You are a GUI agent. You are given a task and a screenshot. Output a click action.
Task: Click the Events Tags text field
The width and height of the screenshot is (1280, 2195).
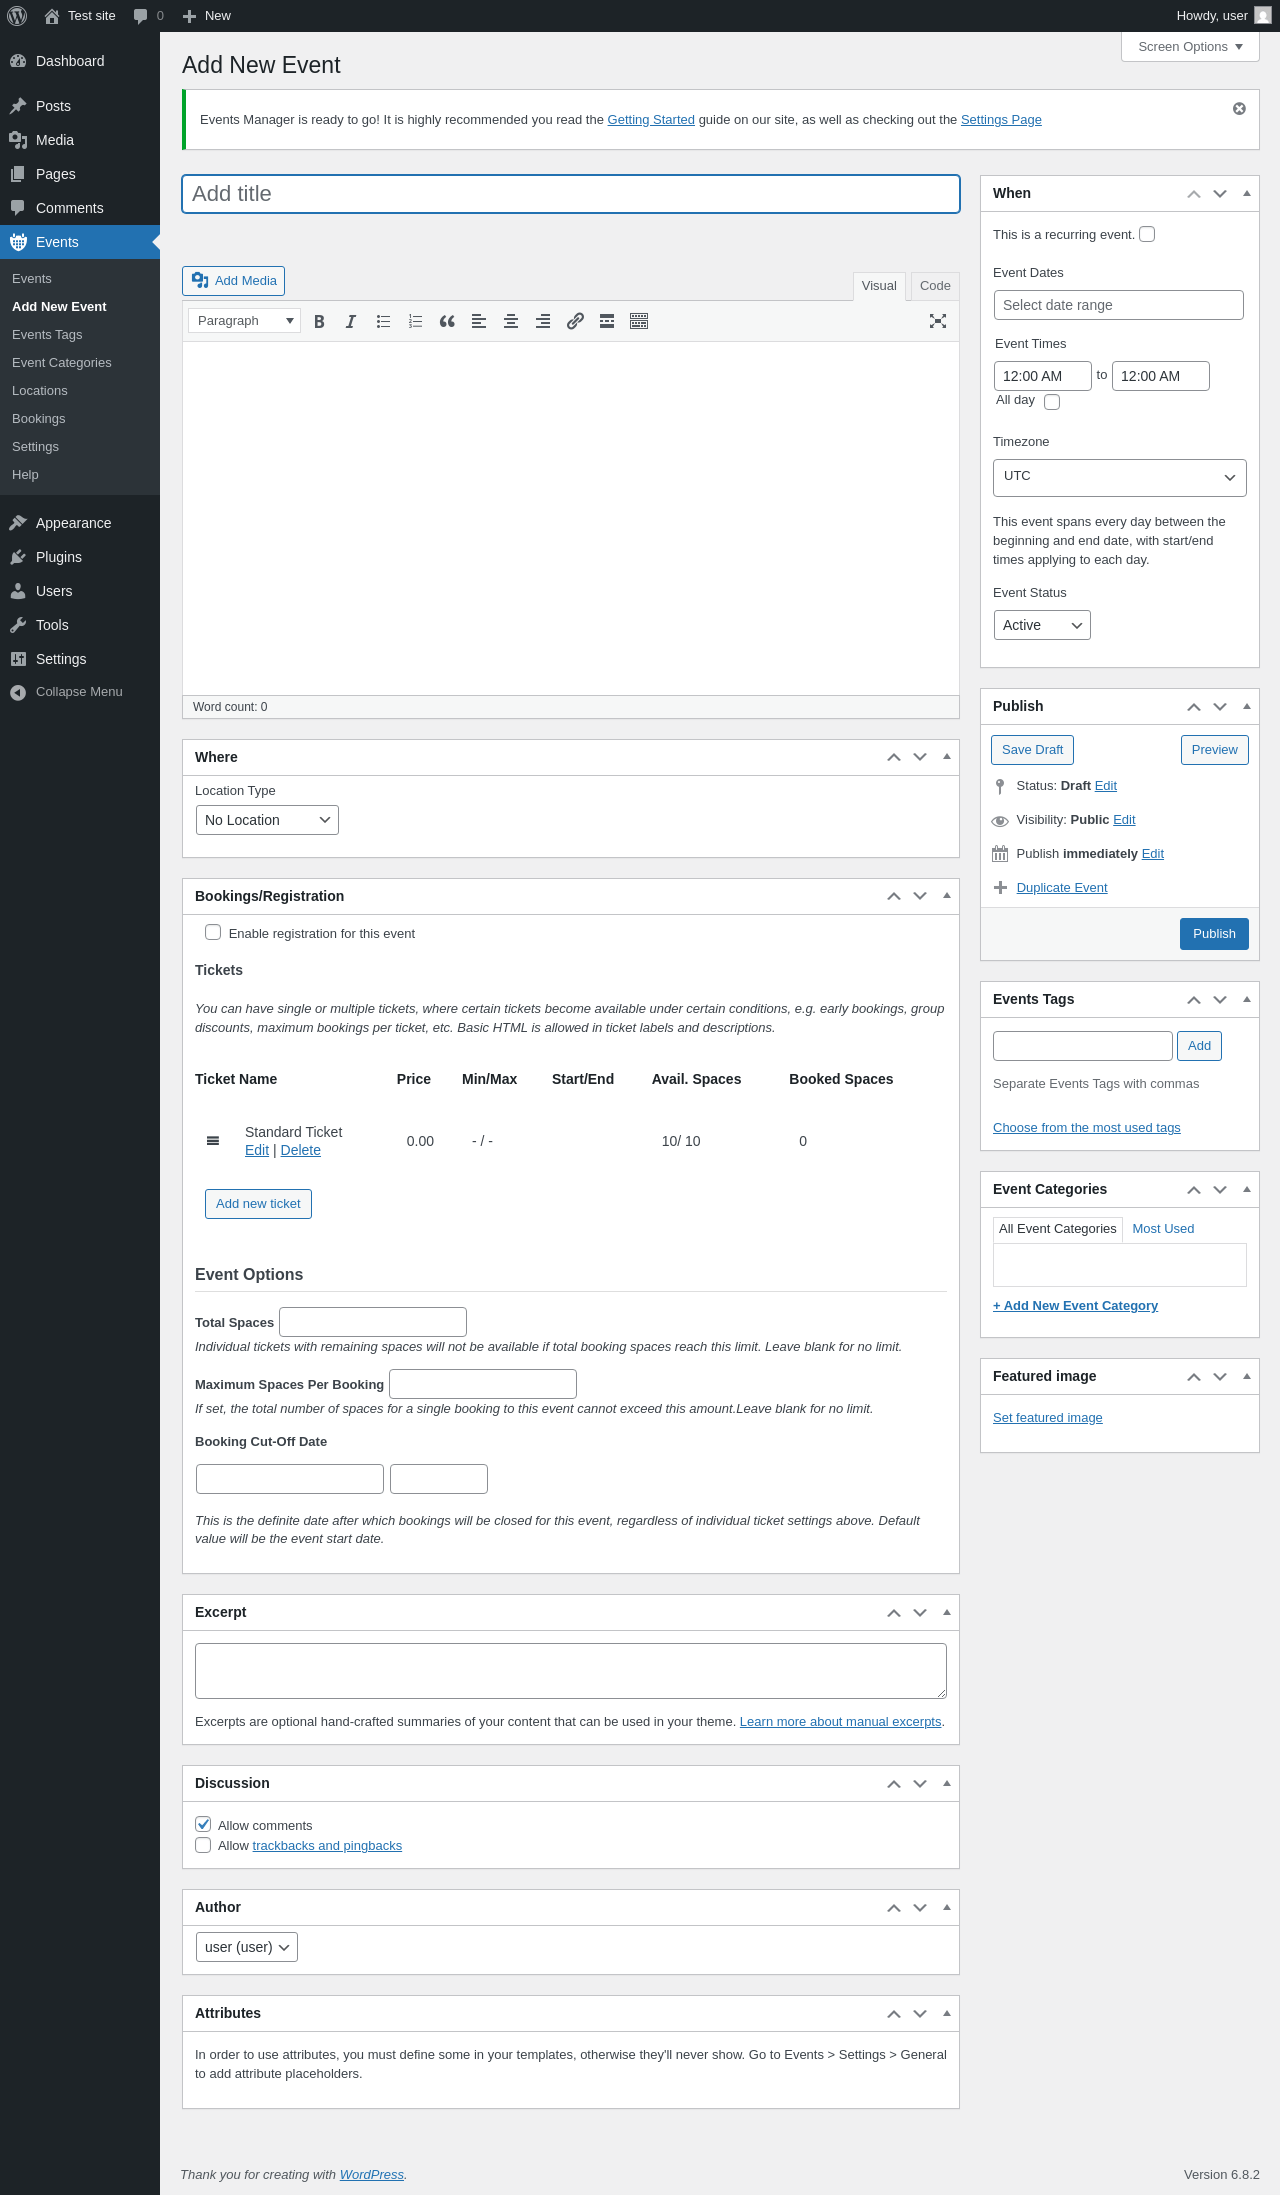point(1083,1046)
